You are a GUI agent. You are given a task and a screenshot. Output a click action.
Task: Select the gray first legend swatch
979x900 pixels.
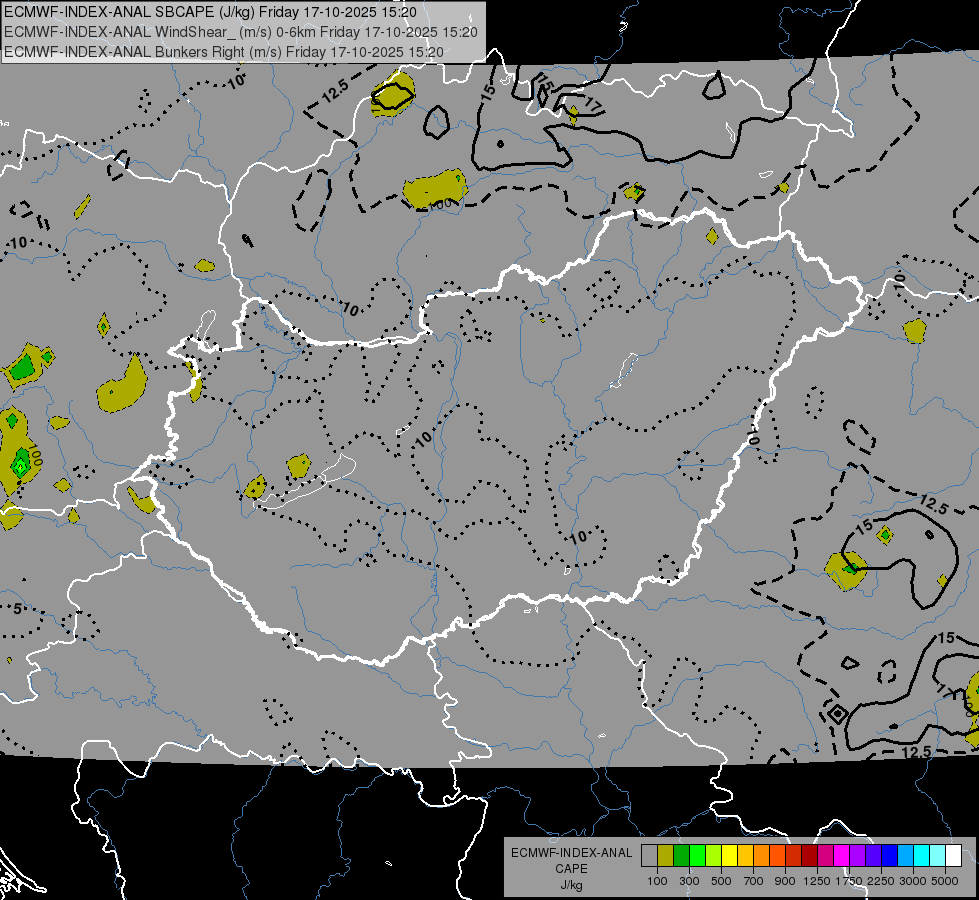tap(649, 855)
